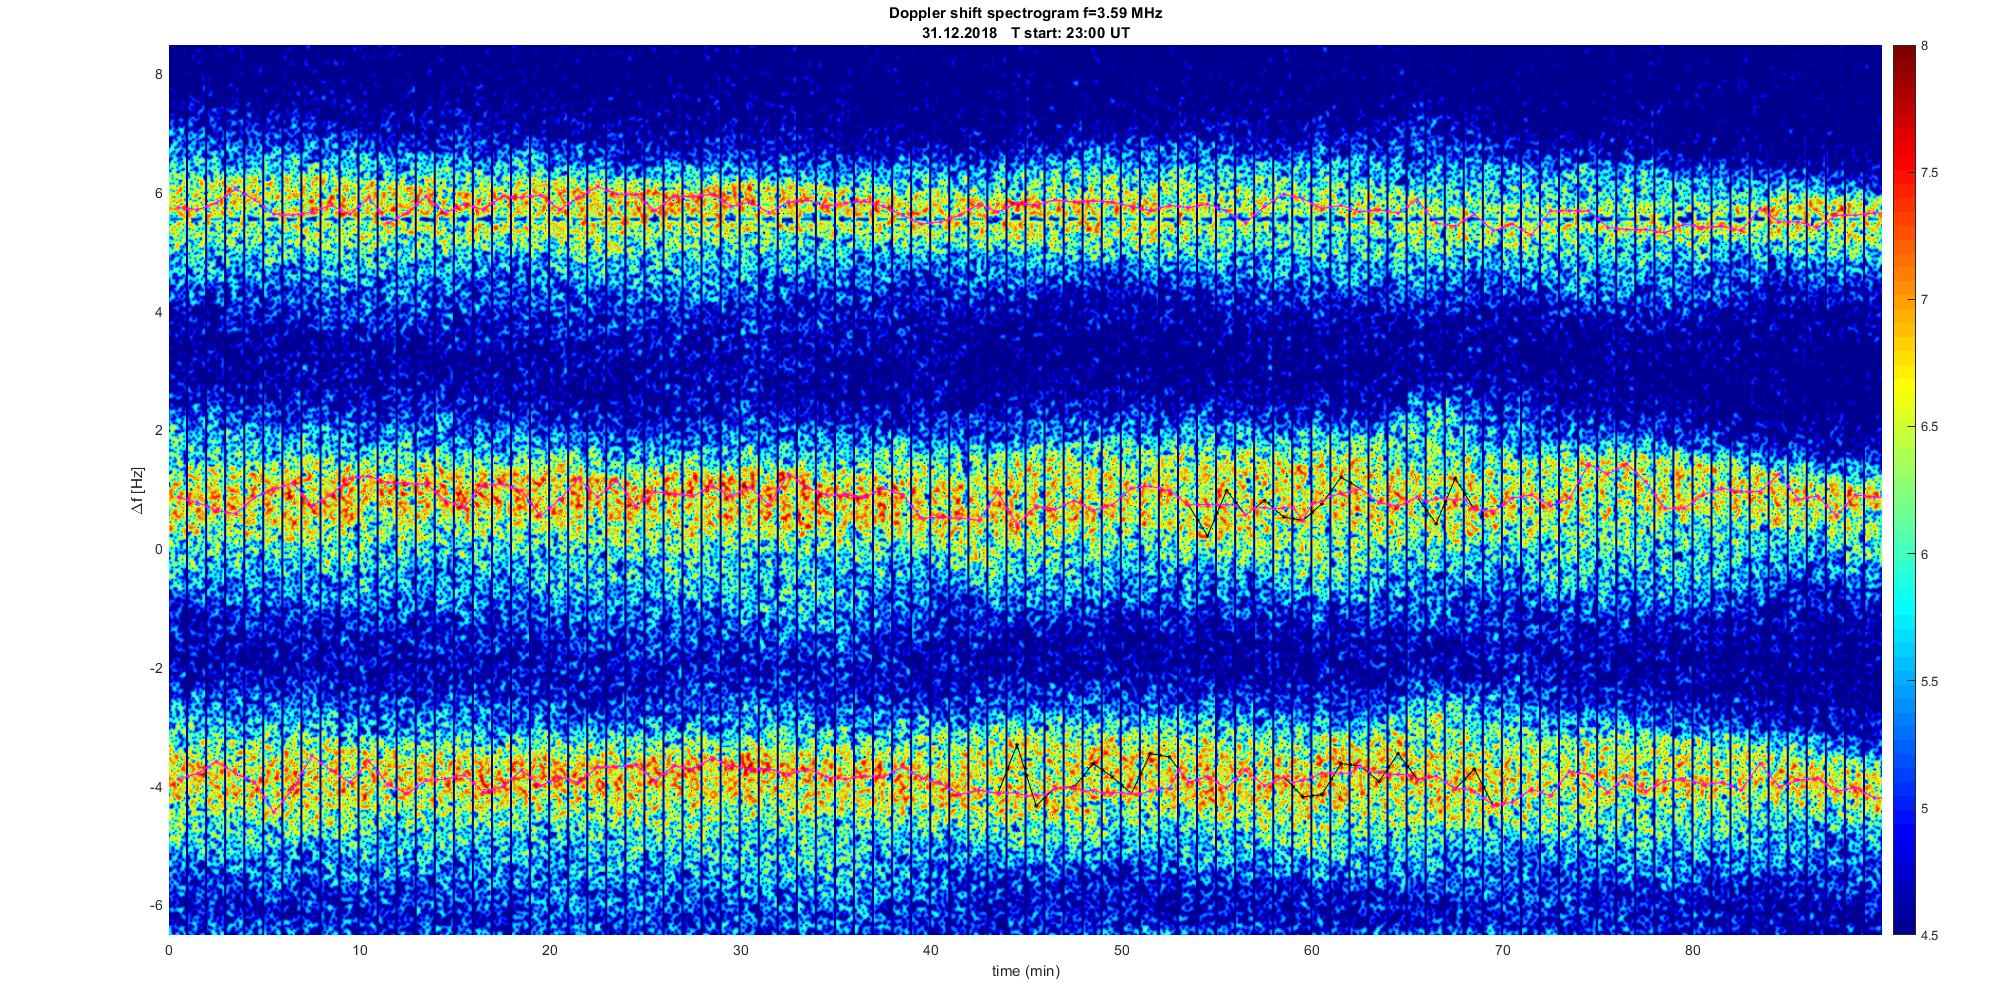Screen dimensions: 2000x1003
Task: Click the colorbar tick label '7'
Action: click(1925, 300)
